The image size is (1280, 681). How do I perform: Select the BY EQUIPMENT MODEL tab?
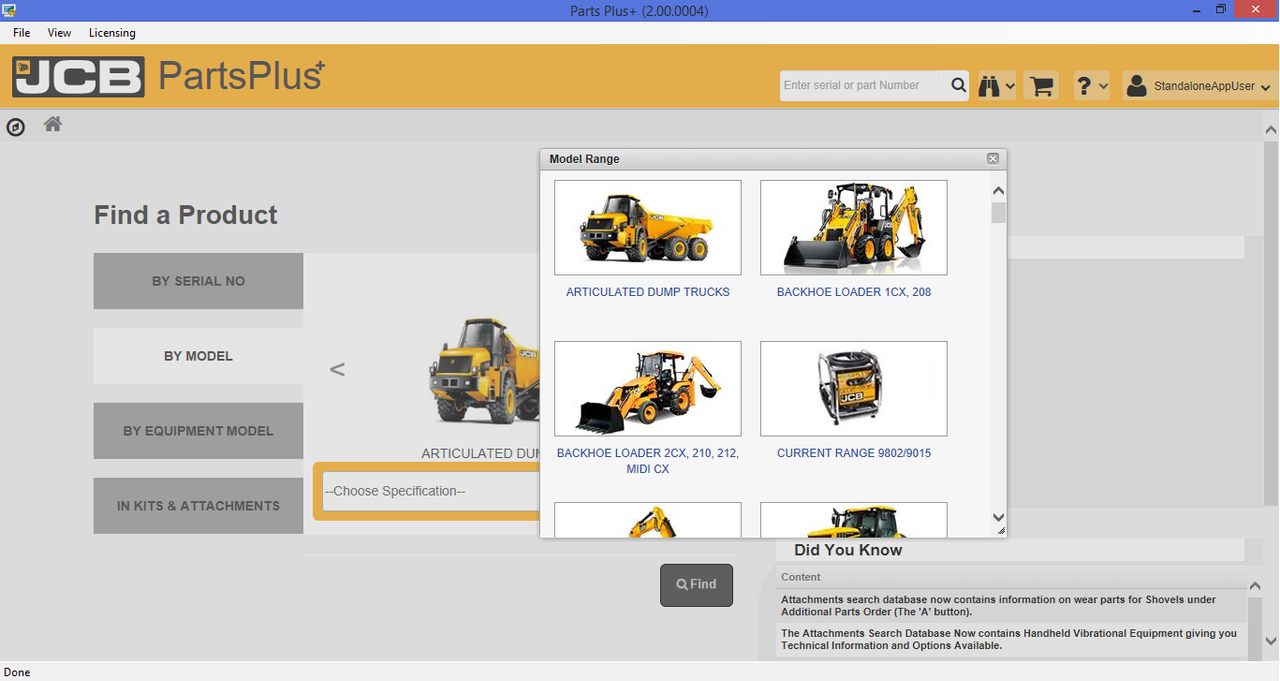tap(198, 431)
